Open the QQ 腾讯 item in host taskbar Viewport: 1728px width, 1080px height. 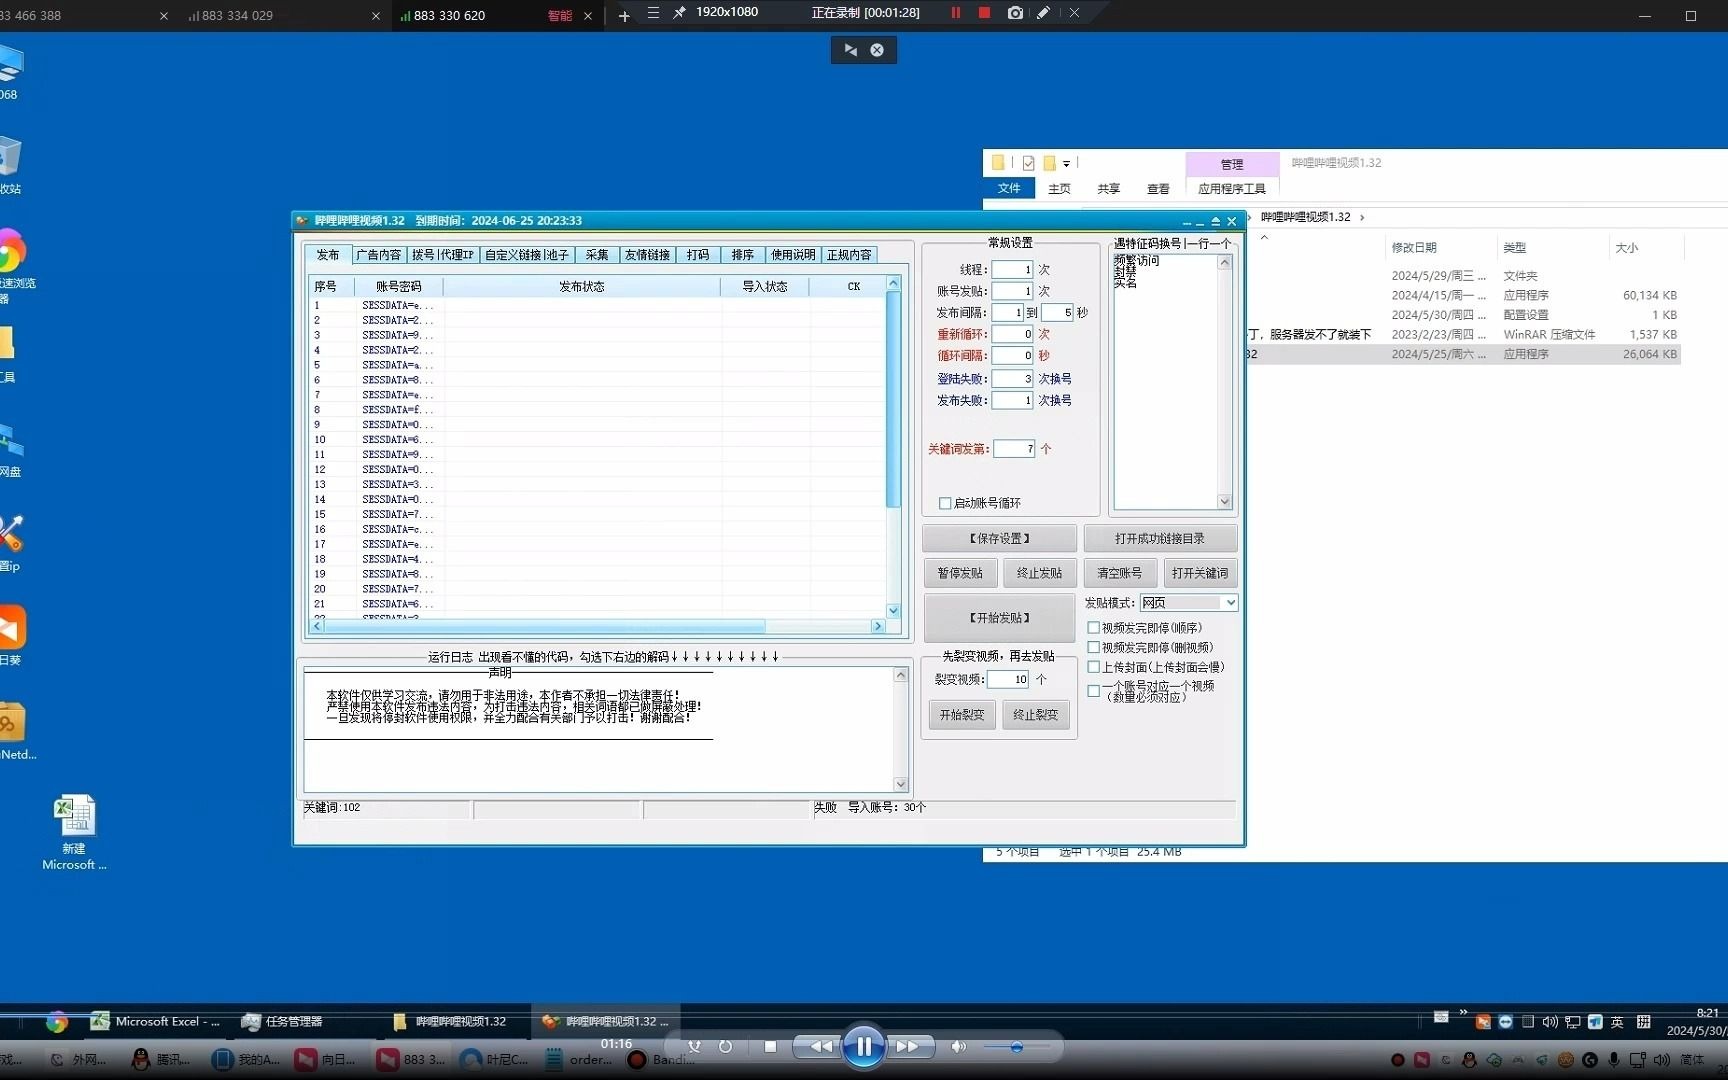pos(162,1059)
